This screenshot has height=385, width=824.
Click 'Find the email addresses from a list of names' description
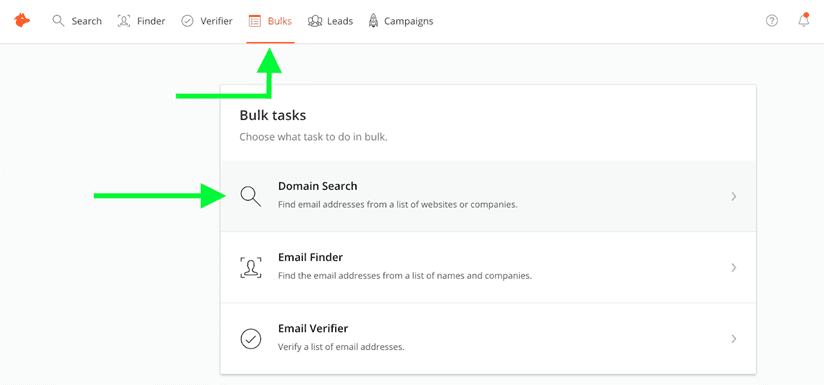[405, 276]
